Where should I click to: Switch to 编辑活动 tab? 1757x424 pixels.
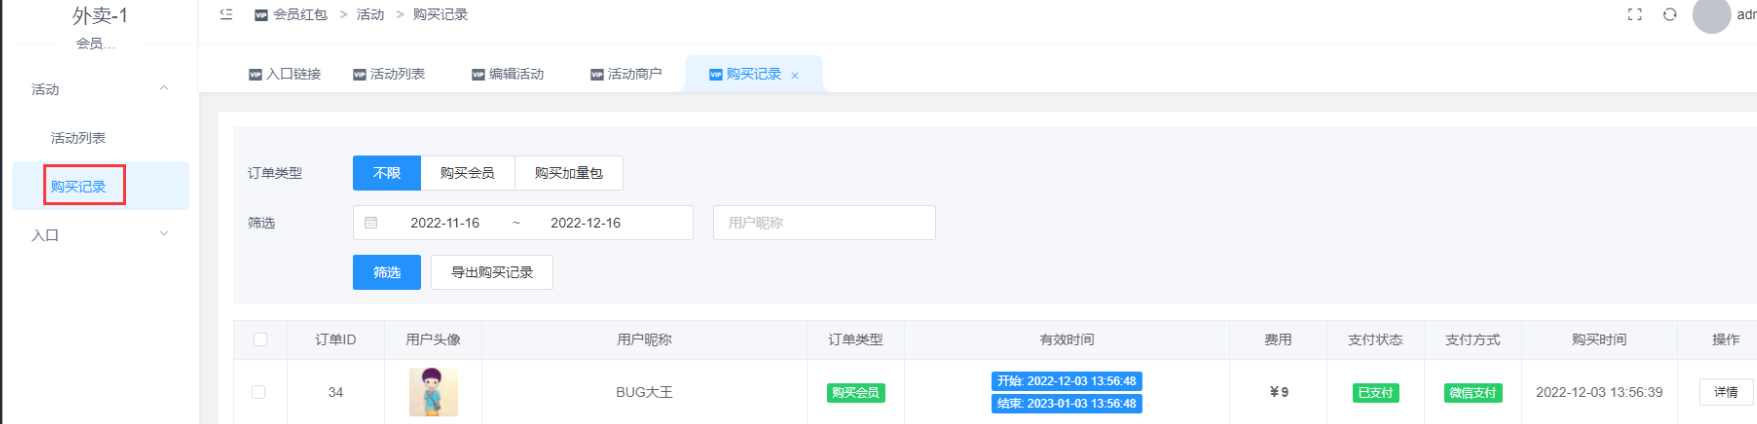(x=508, y=74)
